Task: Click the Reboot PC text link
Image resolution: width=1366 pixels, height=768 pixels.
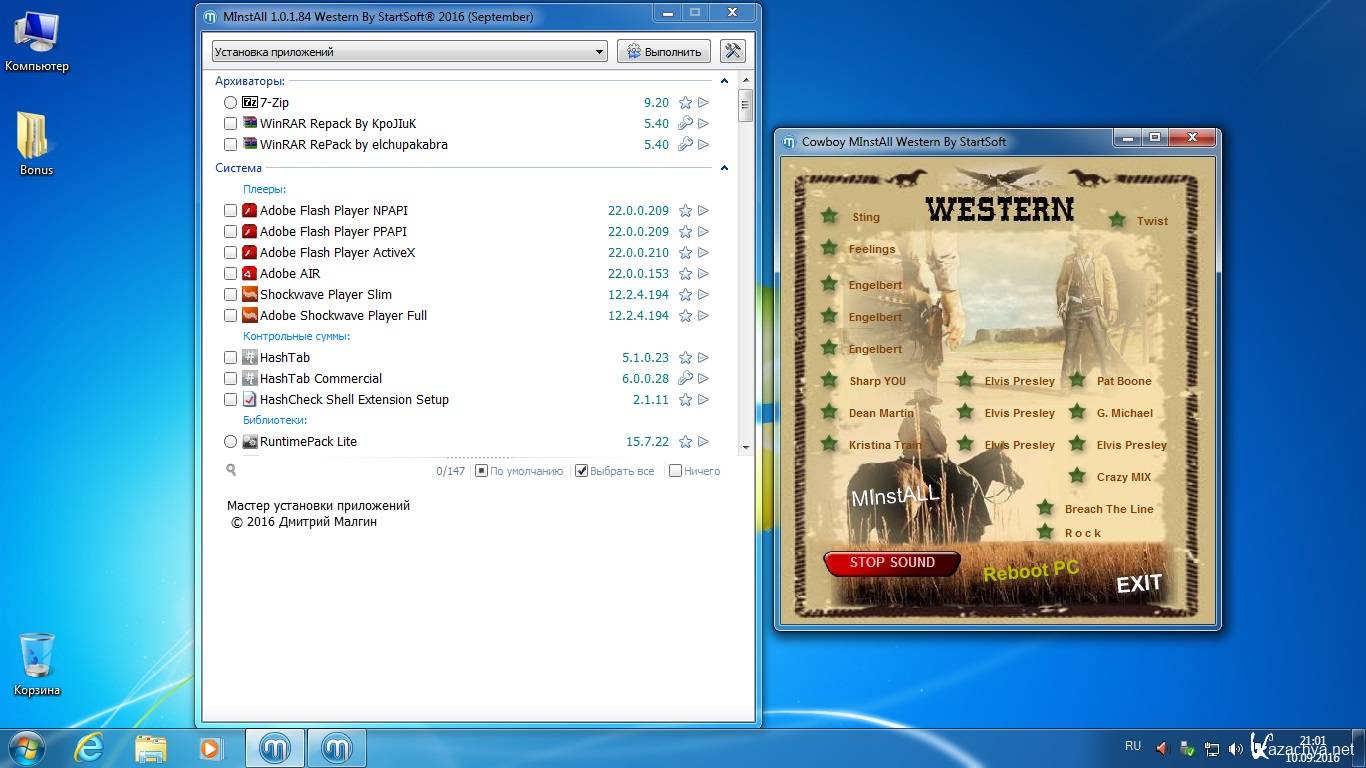Action: click(x=1031, y=571)
